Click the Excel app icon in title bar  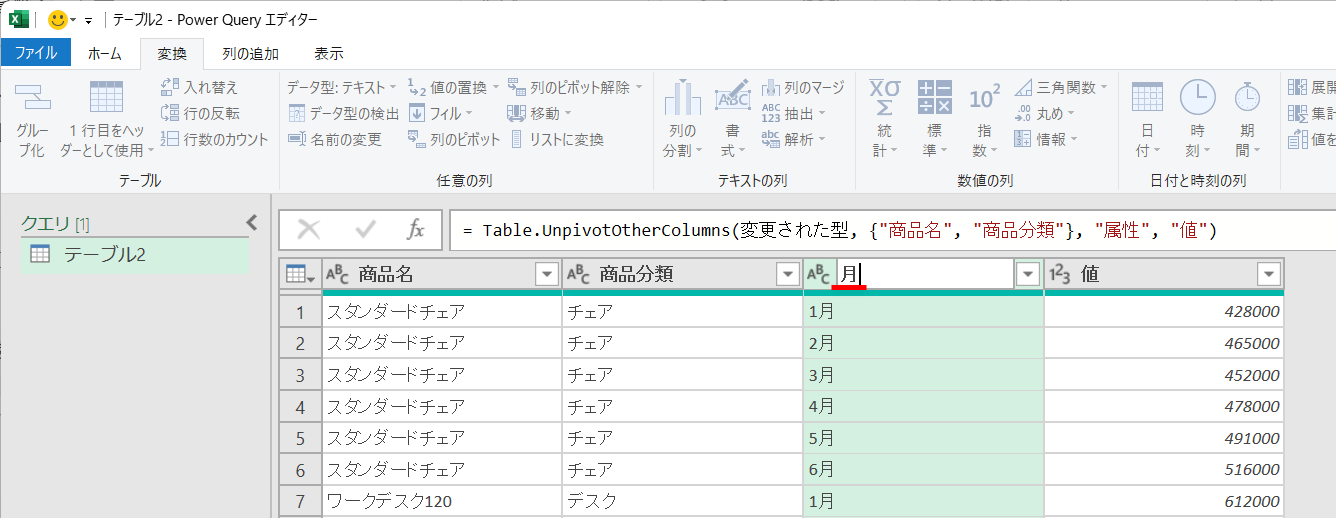[19, 19]
